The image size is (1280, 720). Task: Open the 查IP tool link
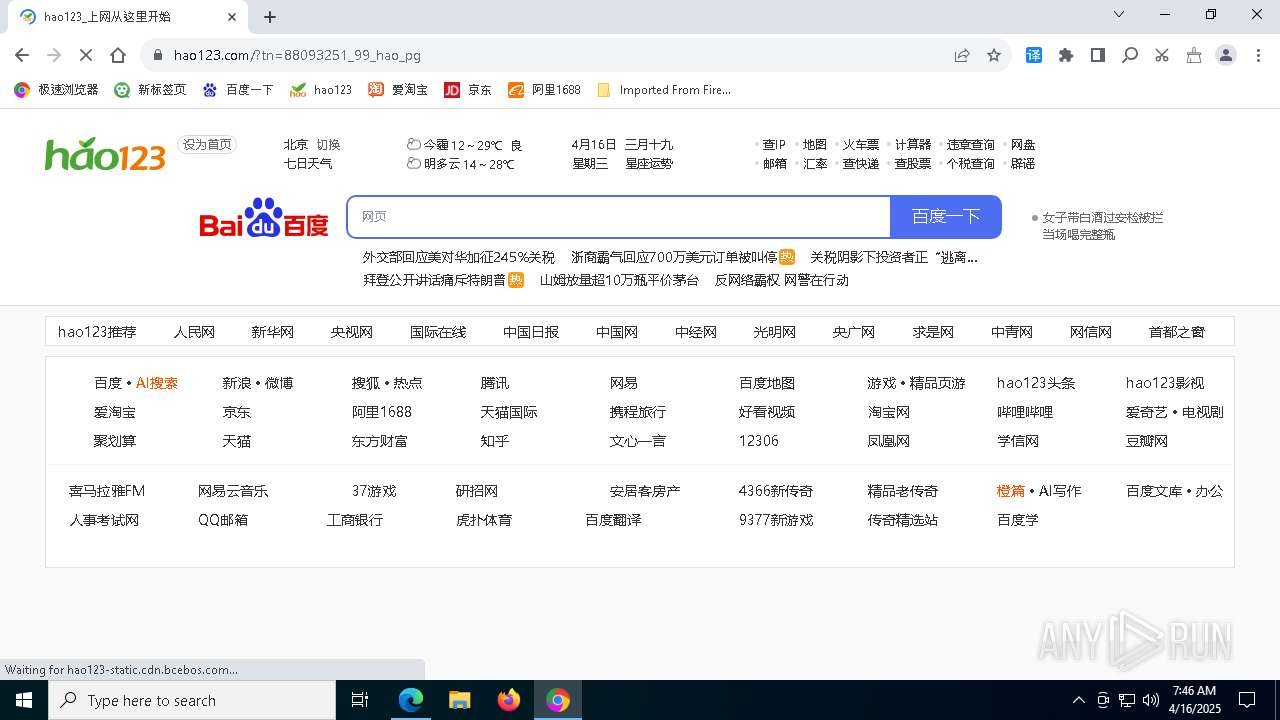tap(774, 145)
